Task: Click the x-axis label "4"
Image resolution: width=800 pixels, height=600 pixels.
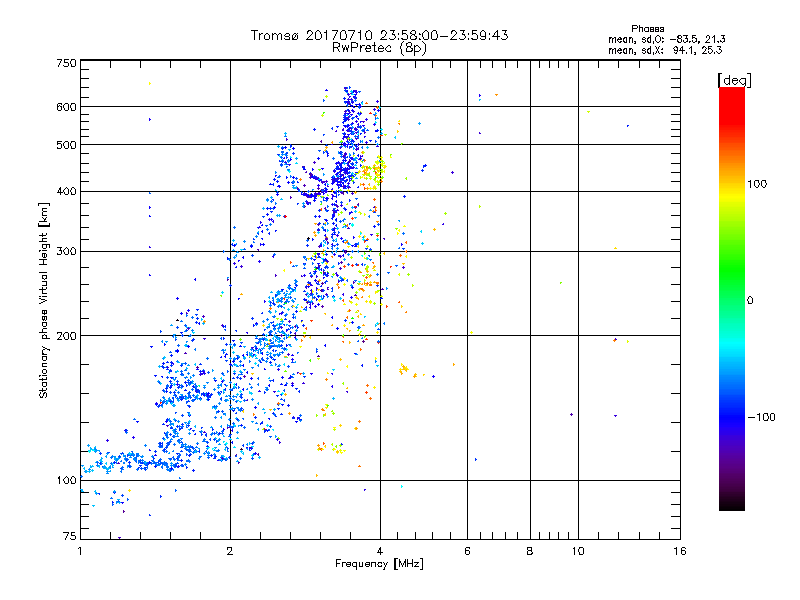Action: click(380, 551)
